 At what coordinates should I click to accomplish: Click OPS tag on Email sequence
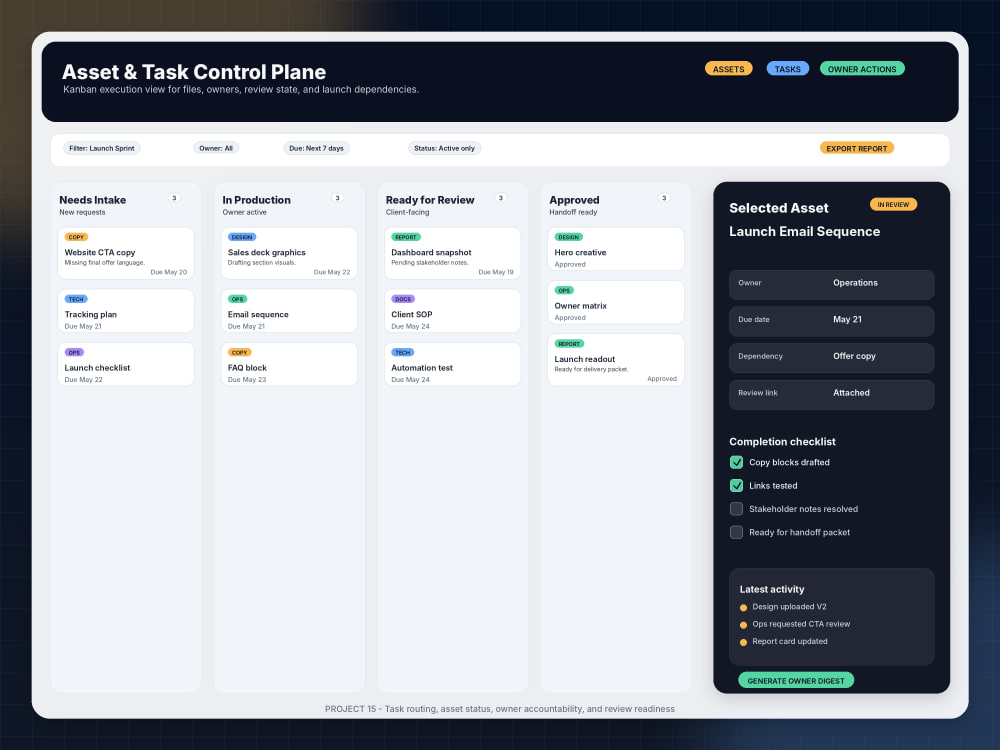237,299
